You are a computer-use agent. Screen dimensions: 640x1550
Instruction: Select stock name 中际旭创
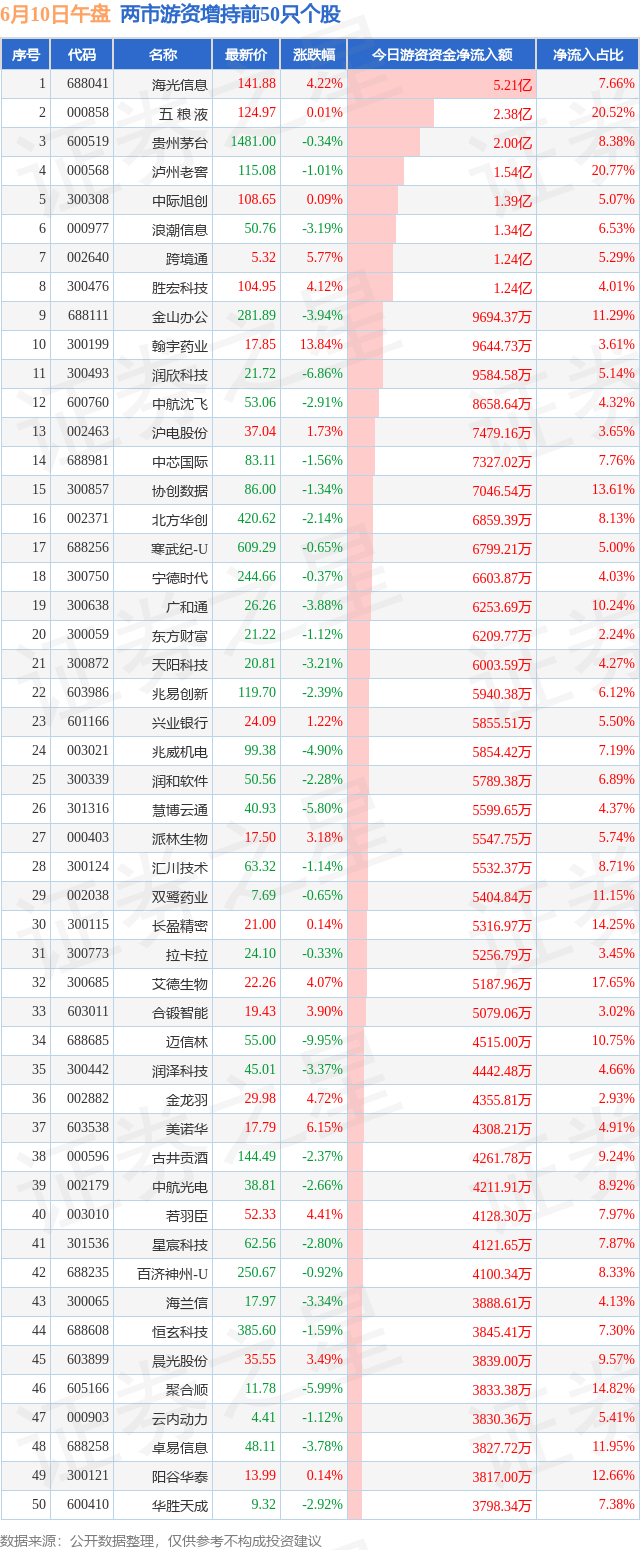[180, 200]
